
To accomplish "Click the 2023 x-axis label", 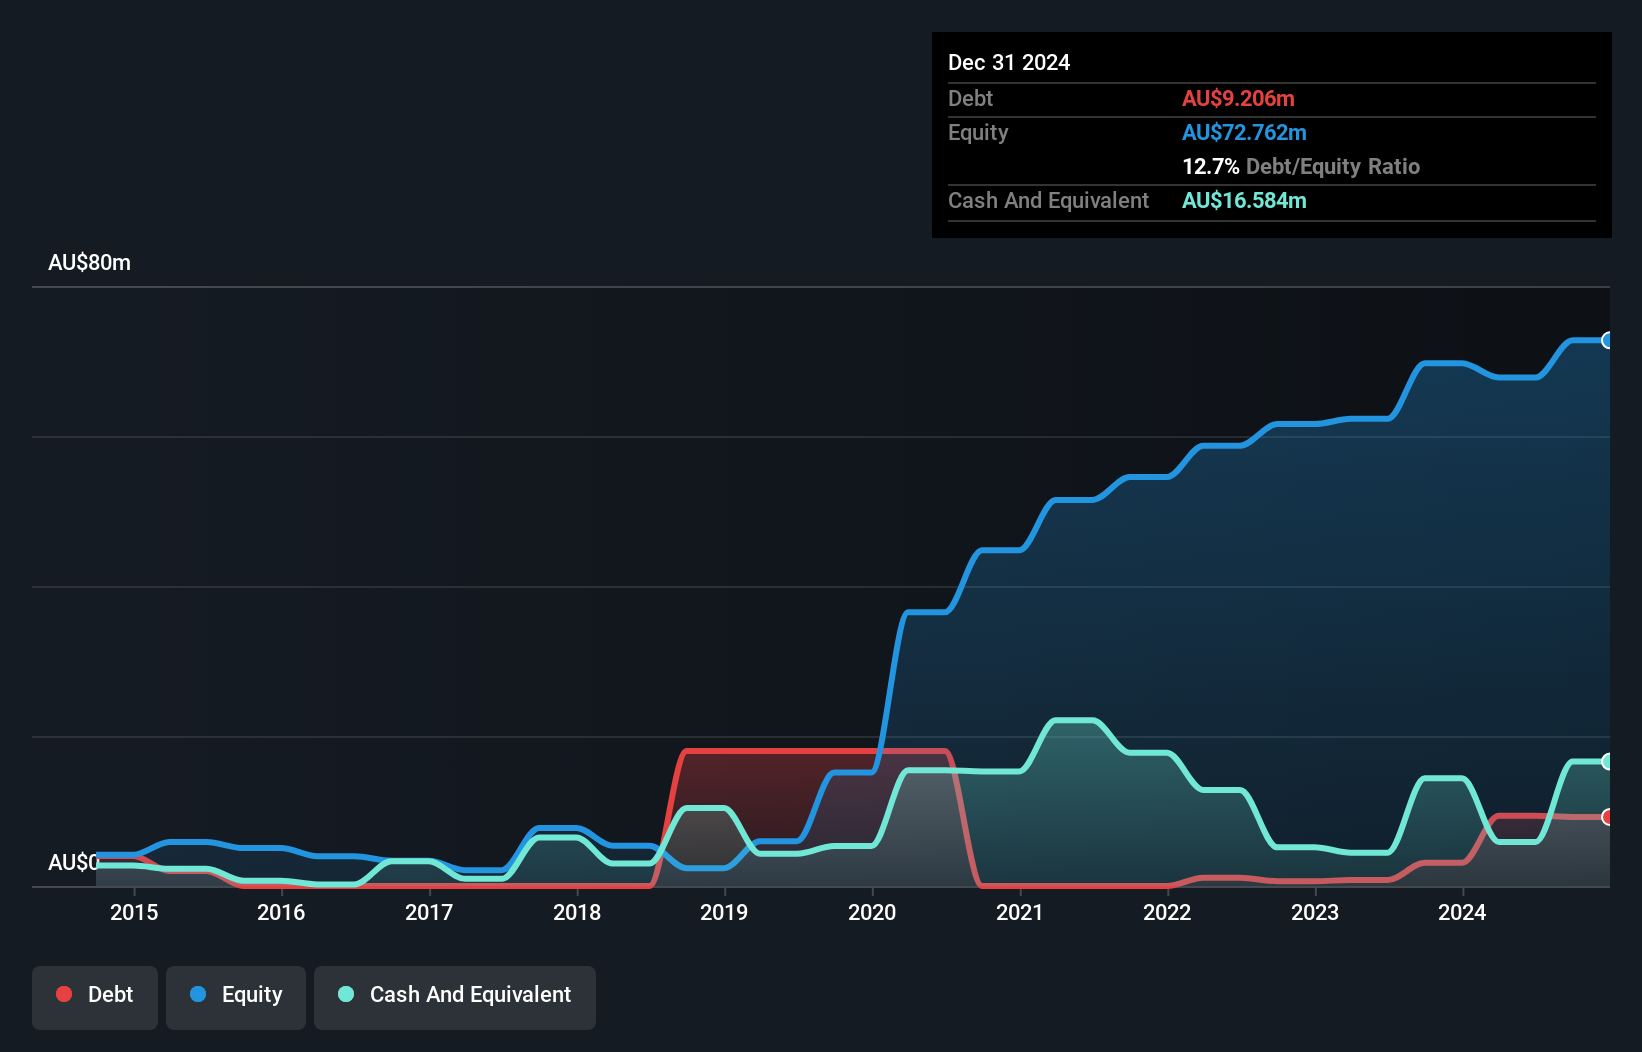I will coord(1315,912).
